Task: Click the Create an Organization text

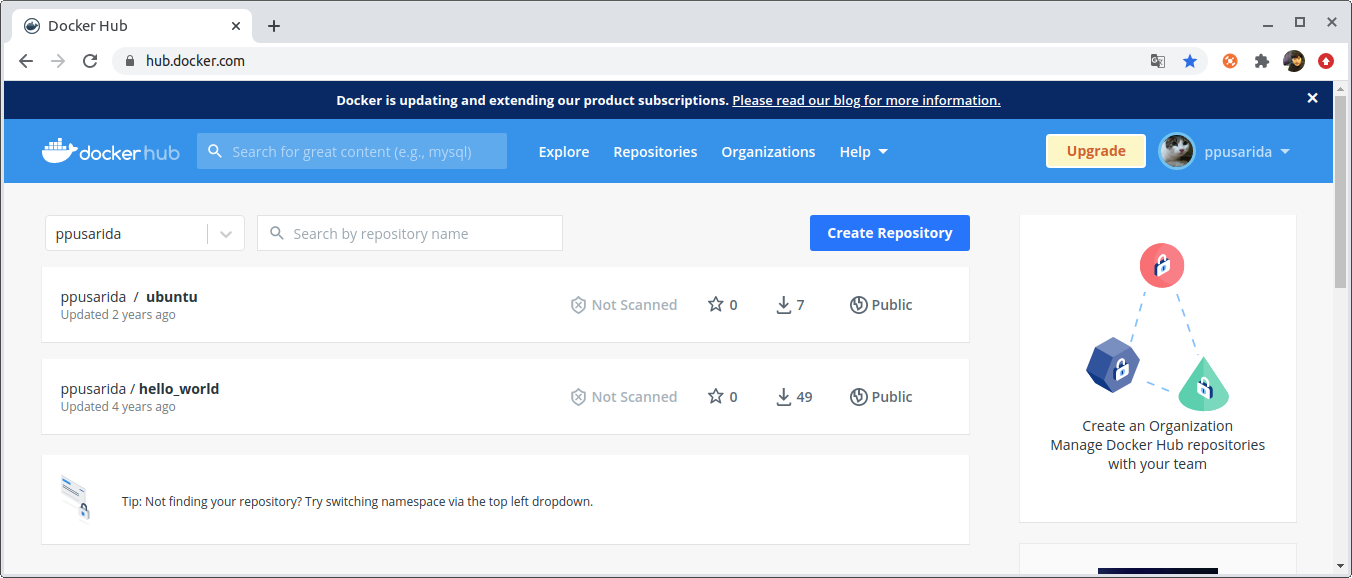Action: pos(1158,426)
